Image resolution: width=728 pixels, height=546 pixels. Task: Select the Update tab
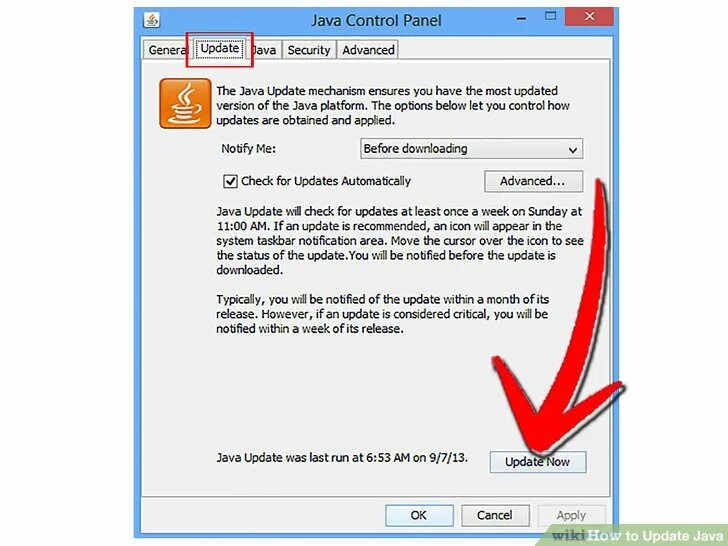[x=220, y=49]
